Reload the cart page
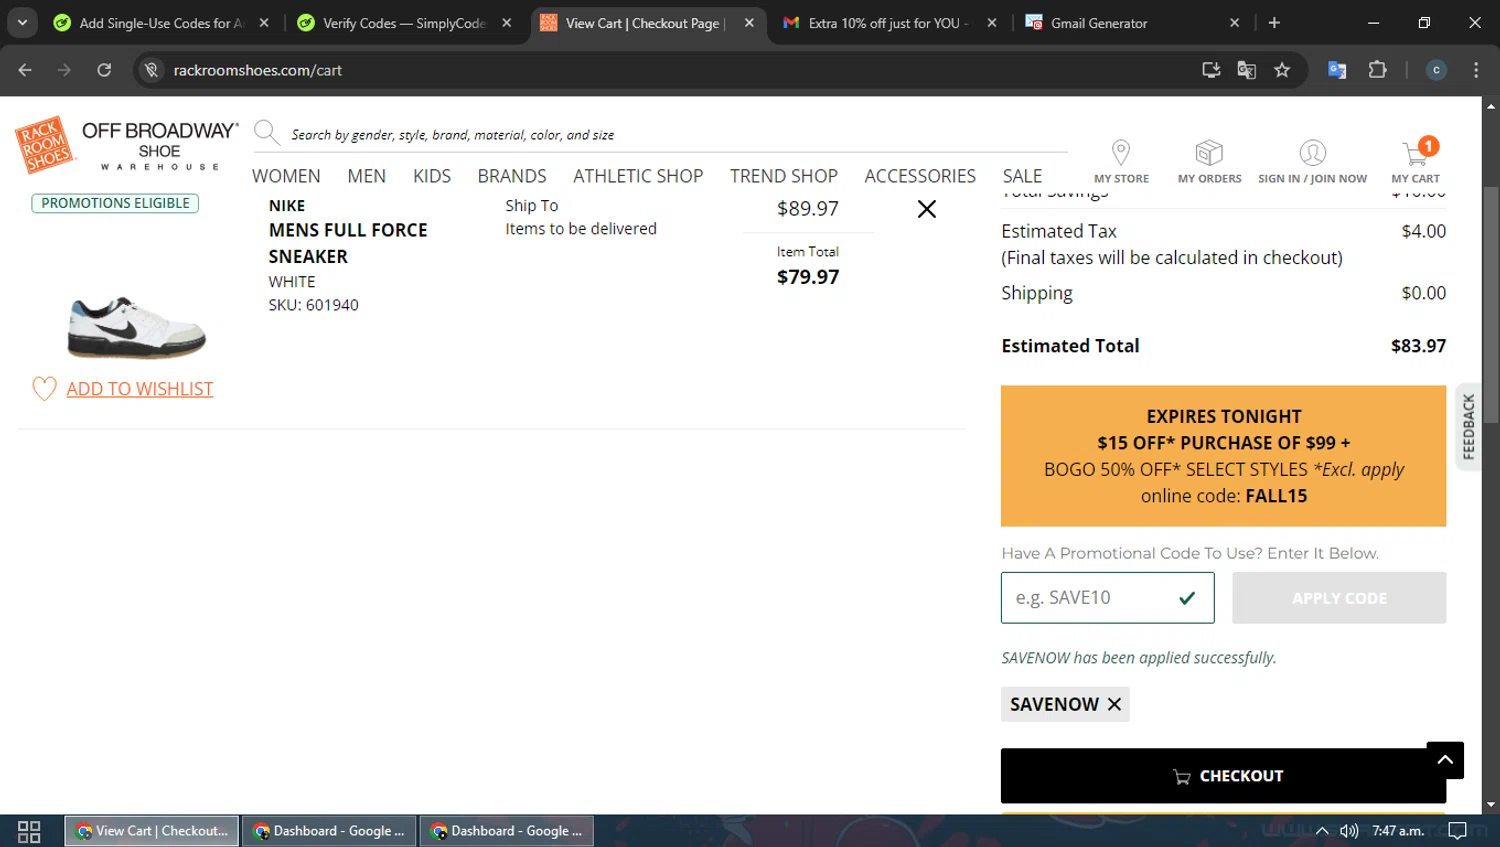1500x847 pixels. click(104, 70)
